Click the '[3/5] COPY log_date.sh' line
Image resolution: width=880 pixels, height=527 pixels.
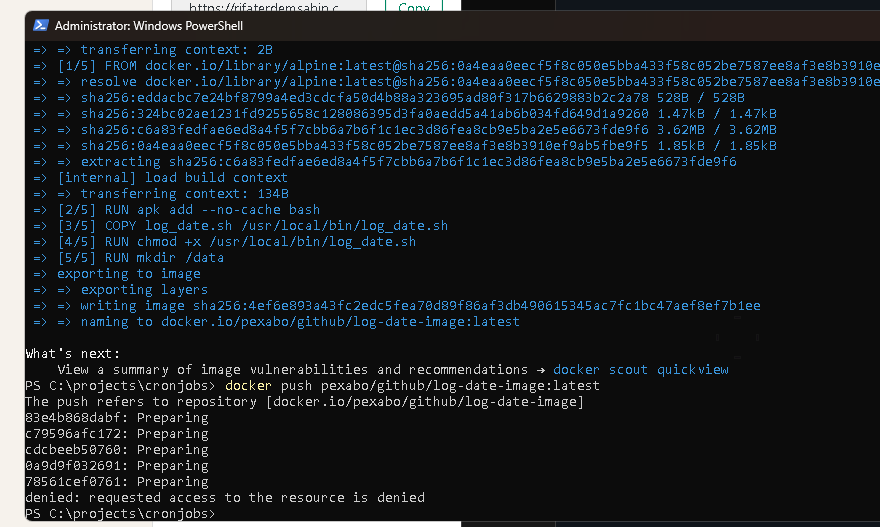click(241, 226)
